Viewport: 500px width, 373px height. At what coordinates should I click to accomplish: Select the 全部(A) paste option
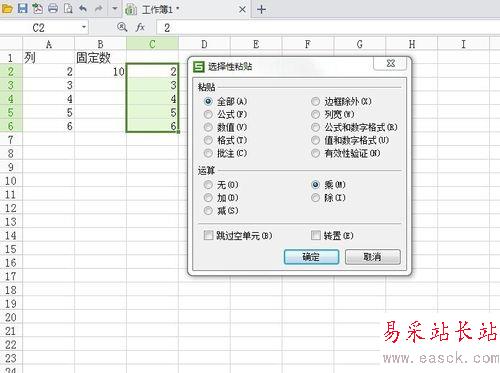click(x=226, y=101)
